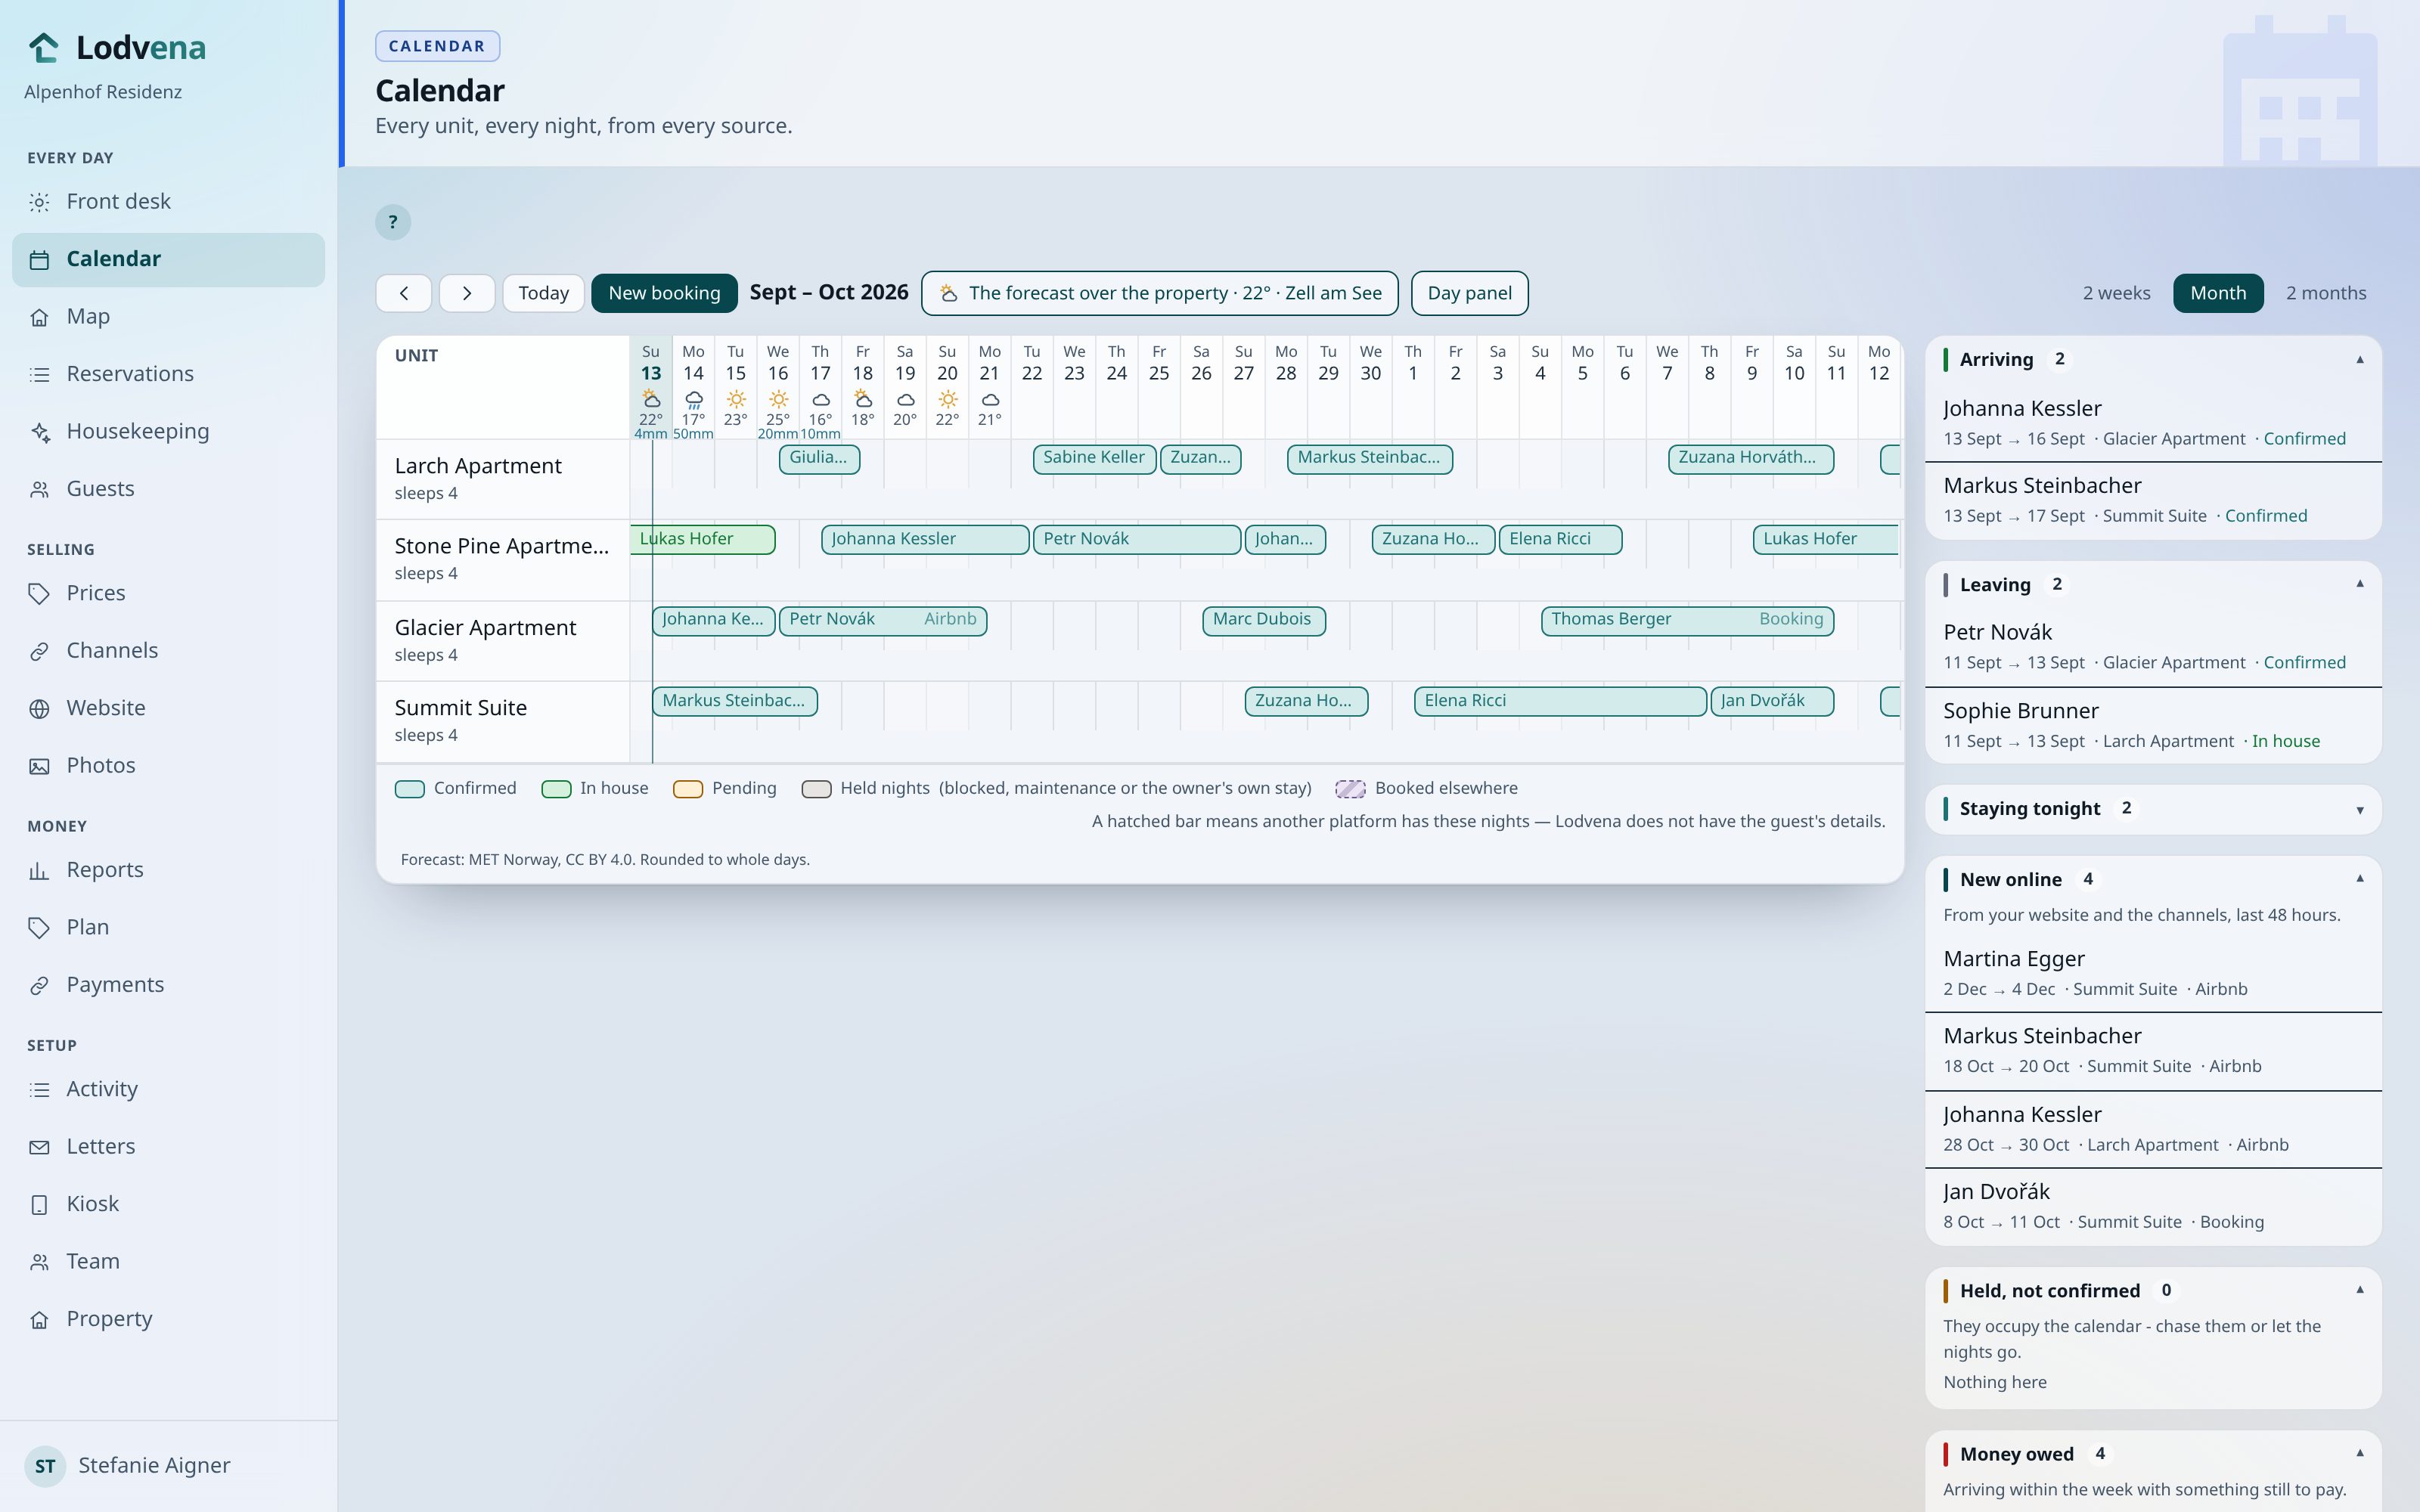
Task: Click the Reports bar chart icon
Action: tap(39, 870)
